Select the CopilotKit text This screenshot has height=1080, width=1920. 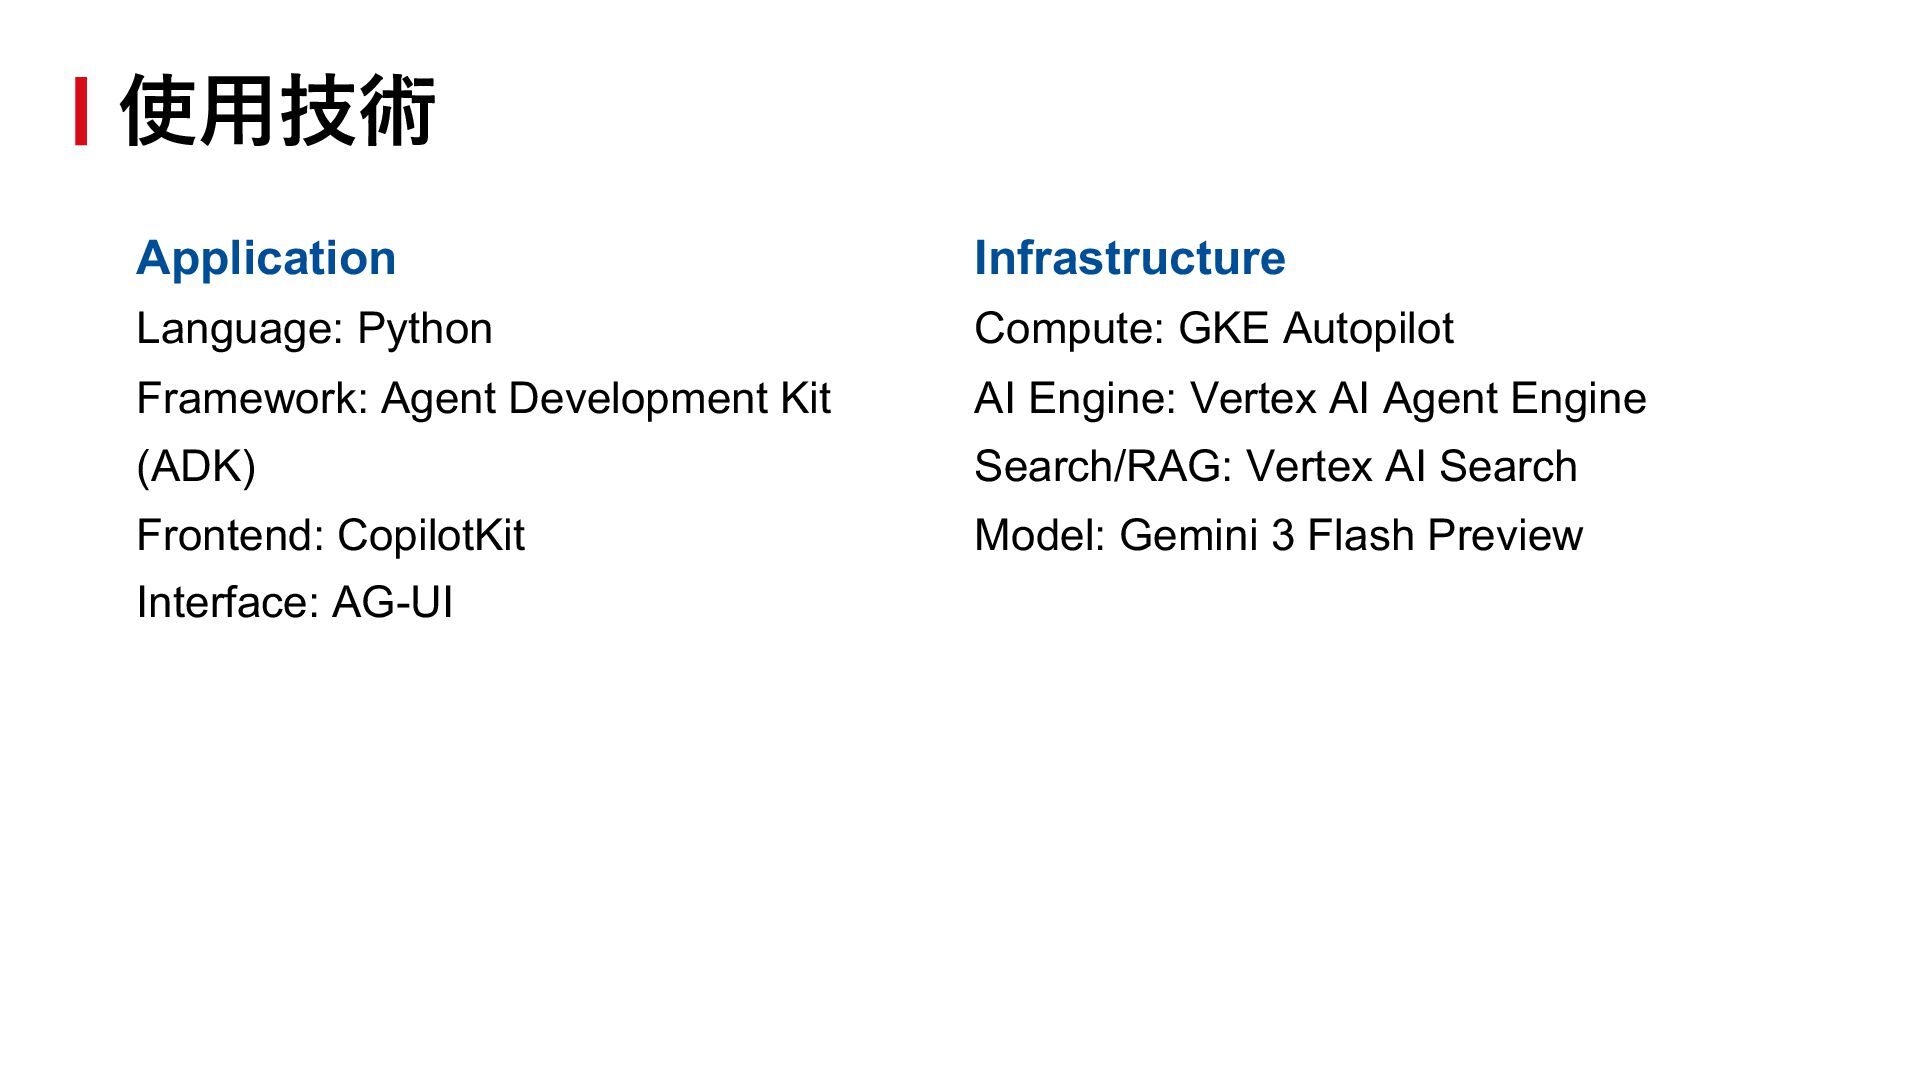[430, 536]
